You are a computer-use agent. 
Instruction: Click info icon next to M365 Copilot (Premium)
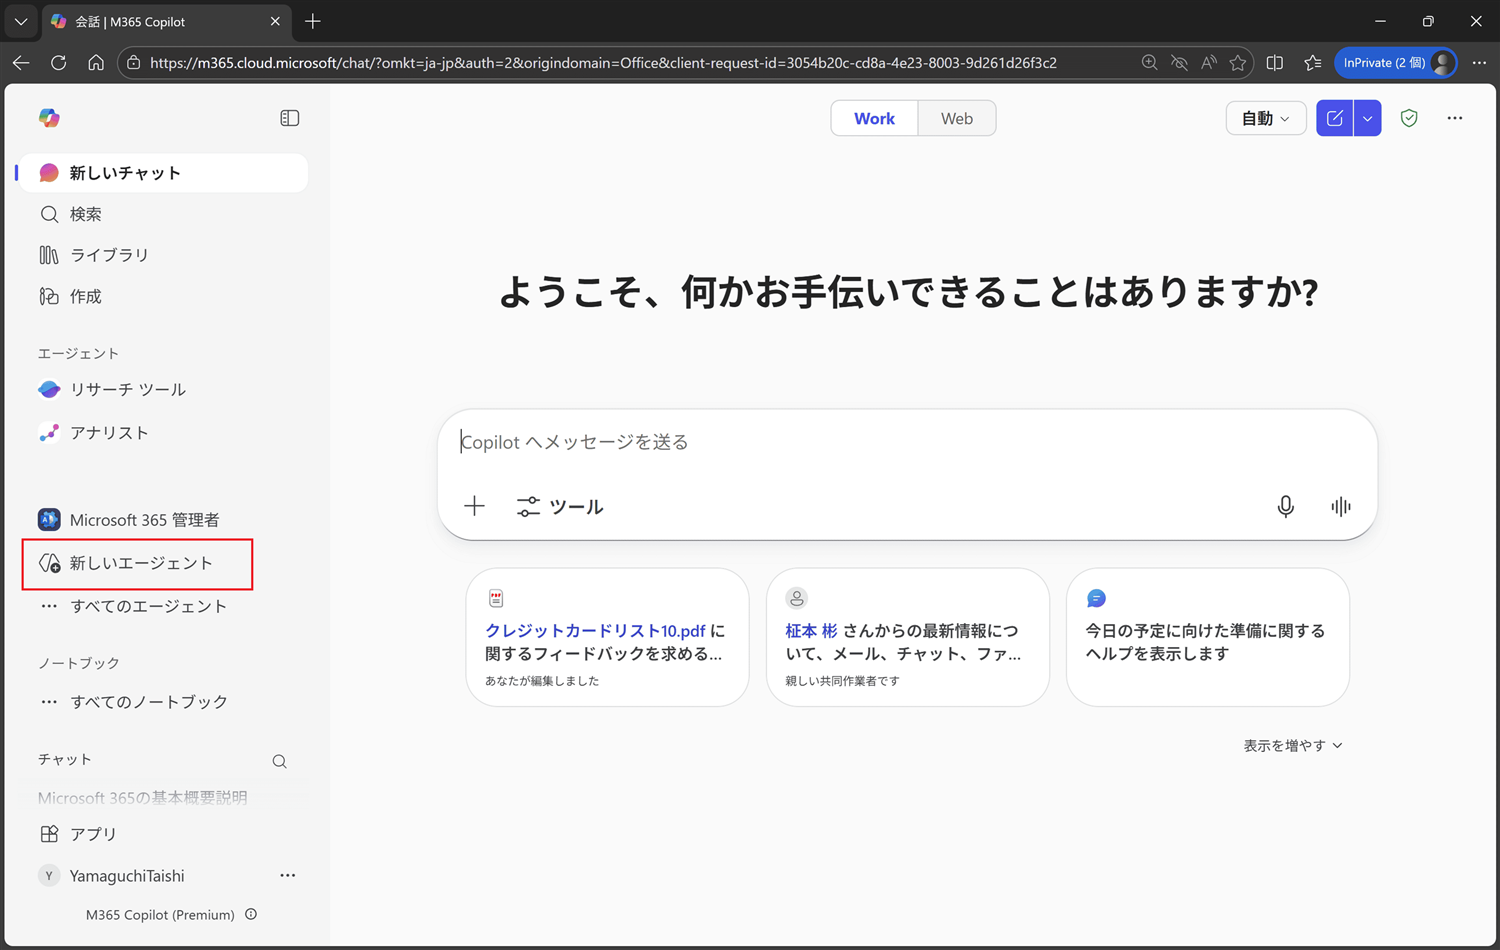tap(251, 914)
